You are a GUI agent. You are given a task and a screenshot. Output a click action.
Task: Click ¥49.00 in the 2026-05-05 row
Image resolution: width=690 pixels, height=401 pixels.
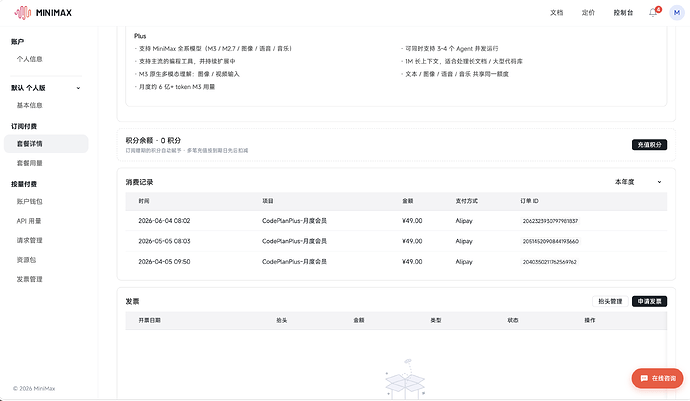coord(412,241)
